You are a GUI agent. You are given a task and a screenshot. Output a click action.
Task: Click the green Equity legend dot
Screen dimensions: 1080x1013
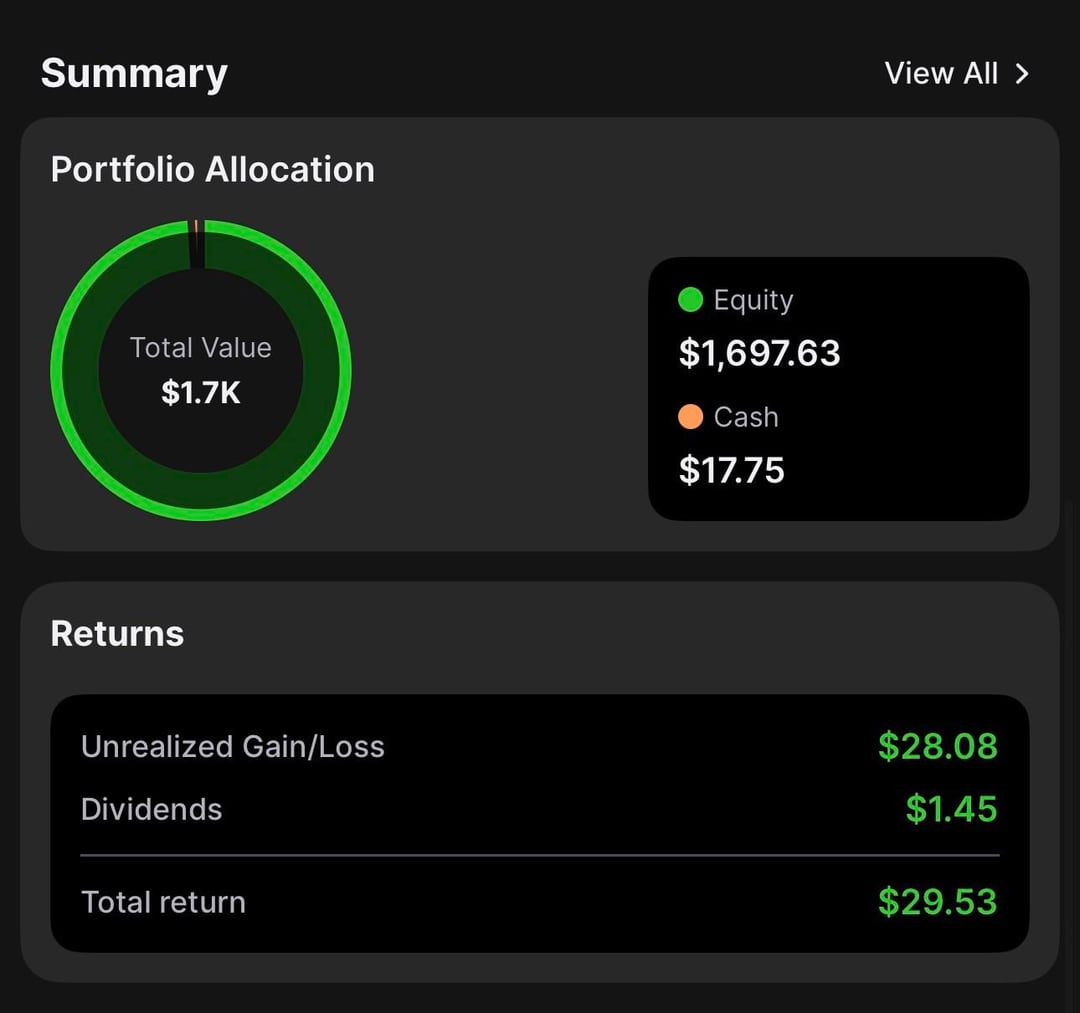(x=690, y=300)
